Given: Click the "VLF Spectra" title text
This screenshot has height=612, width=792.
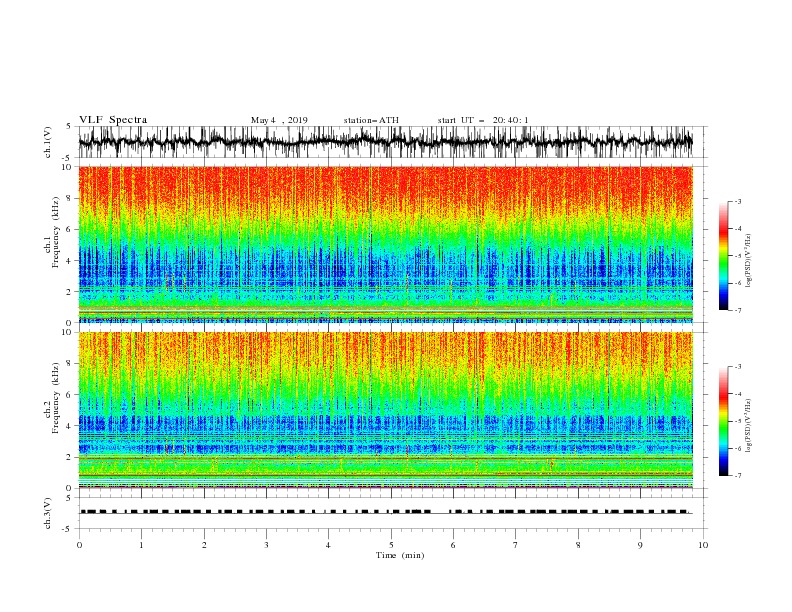Looking at the screenshot, I should tap(113, 120).
